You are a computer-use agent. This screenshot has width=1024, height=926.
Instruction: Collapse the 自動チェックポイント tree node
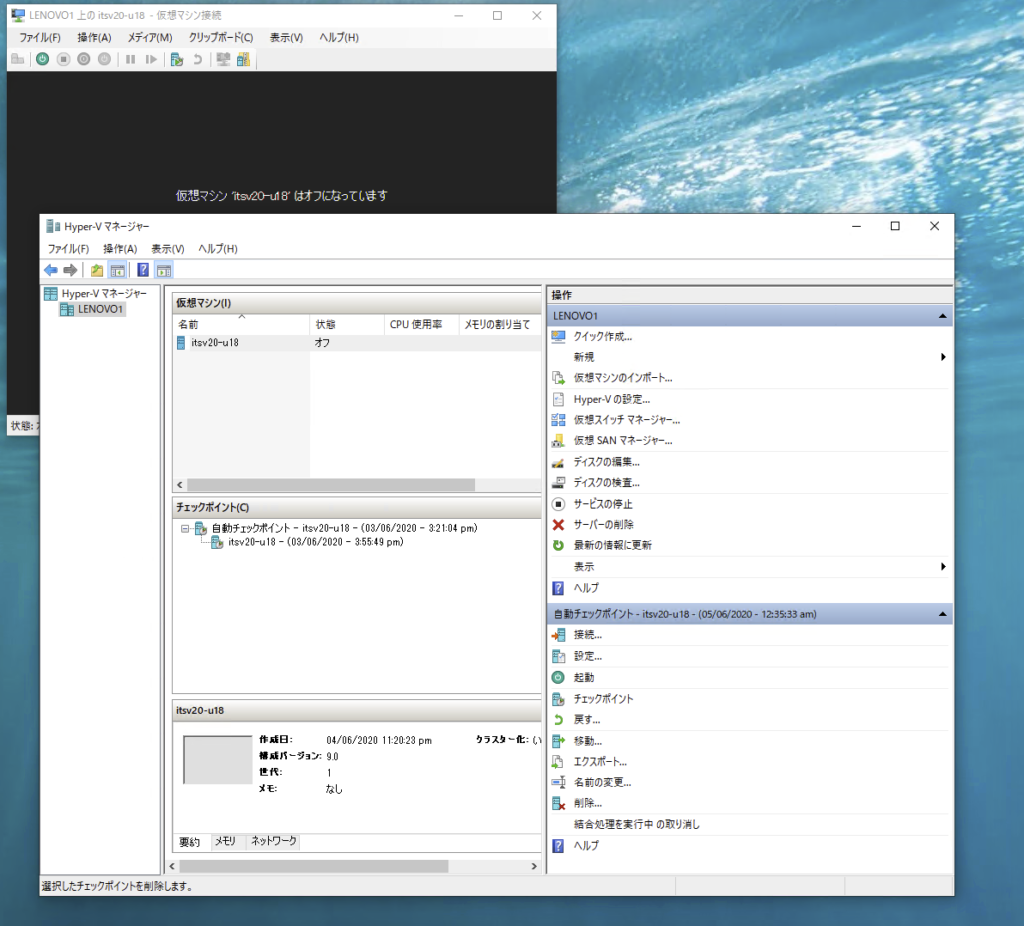[185, 528]
